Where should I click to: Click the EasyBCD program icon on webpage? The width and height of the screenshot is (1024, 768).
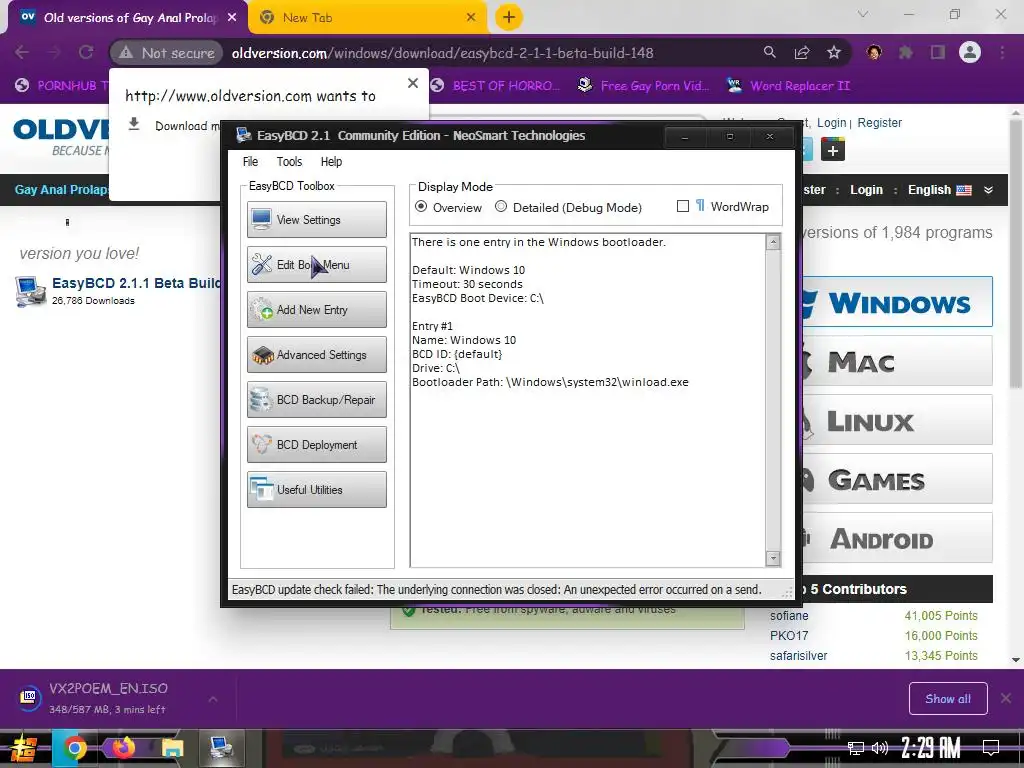(x=30, y=291)
